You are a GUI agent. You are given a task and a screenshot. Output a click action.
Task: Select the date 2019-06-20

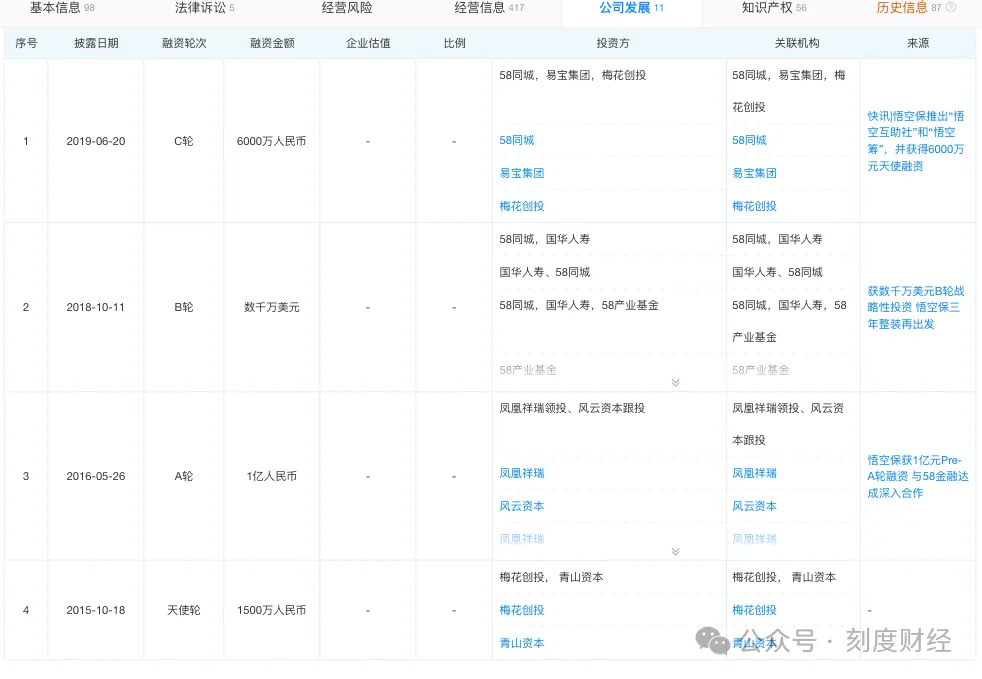point(96,142)
